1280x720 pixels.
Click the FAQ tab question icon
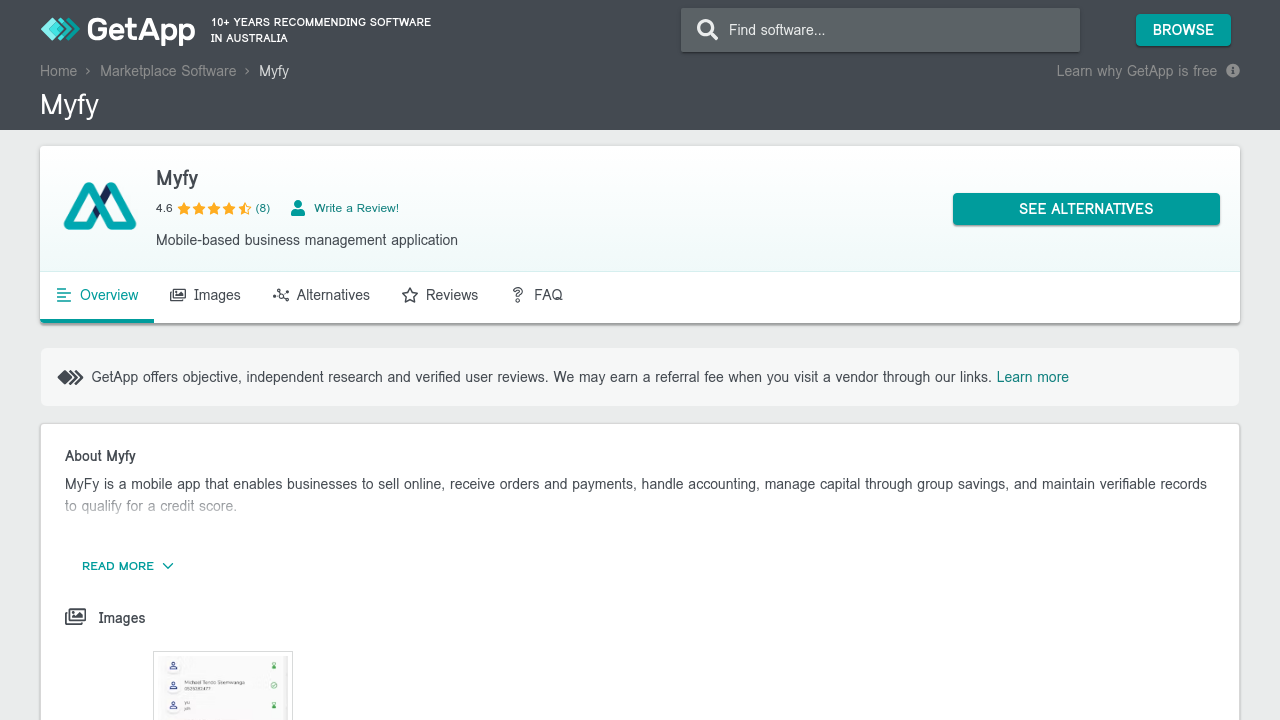518,295
